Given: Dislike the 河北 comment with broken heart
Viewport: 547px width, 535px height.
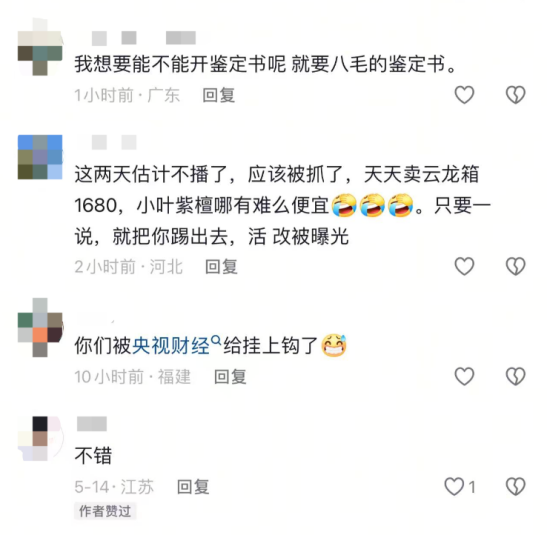Looking at the screenshot, I should tap(516, 266).
